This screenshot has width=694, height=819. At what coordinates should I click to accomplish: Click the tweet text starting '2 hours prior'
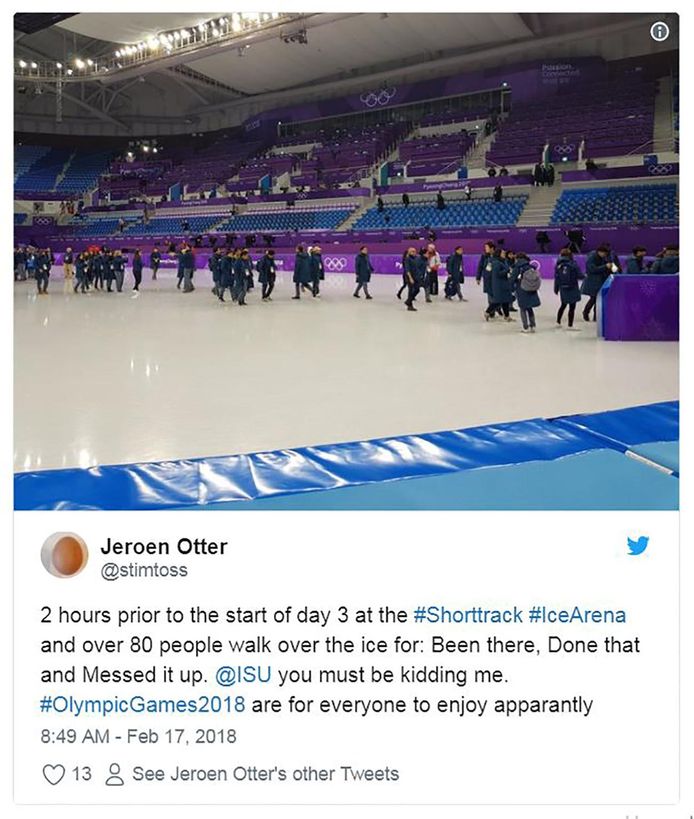[x=340, y=660]
